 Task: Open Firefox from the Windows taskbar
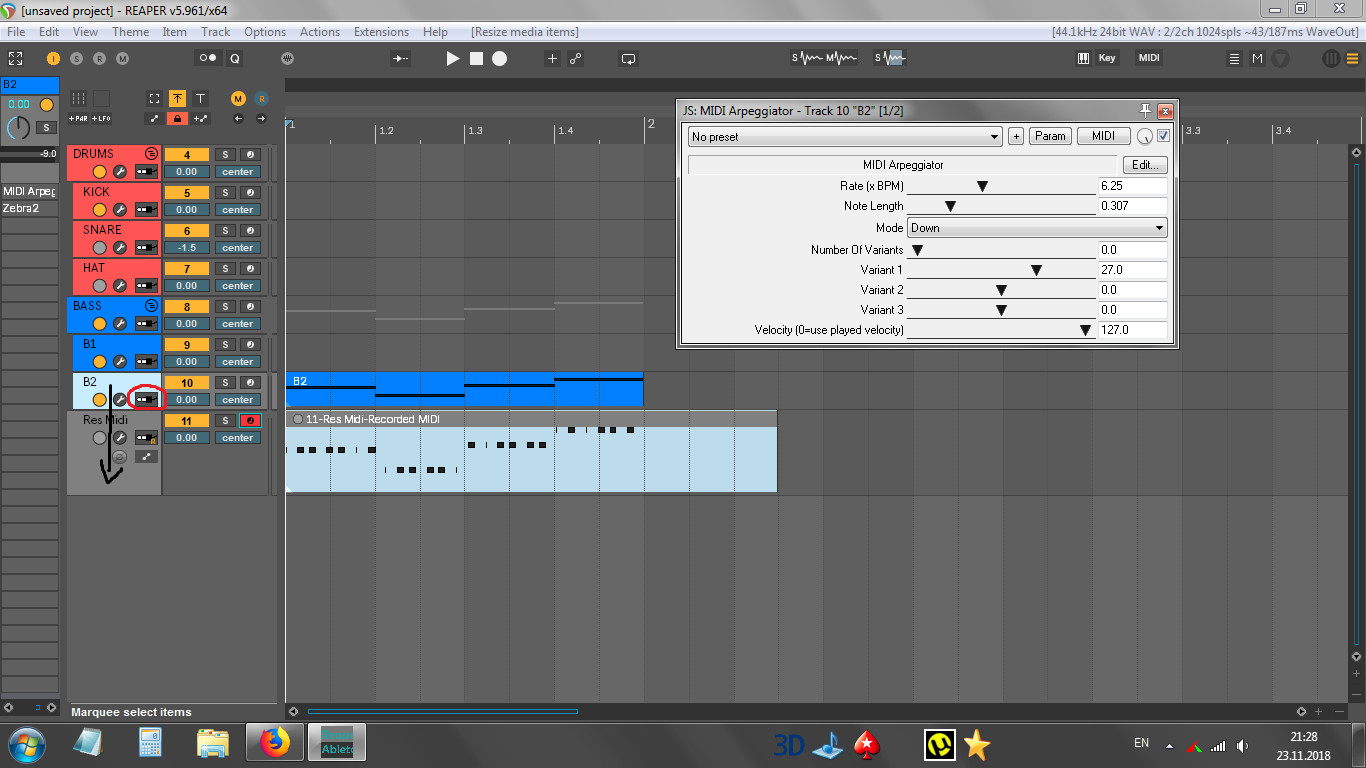click(x=274, y=743)
